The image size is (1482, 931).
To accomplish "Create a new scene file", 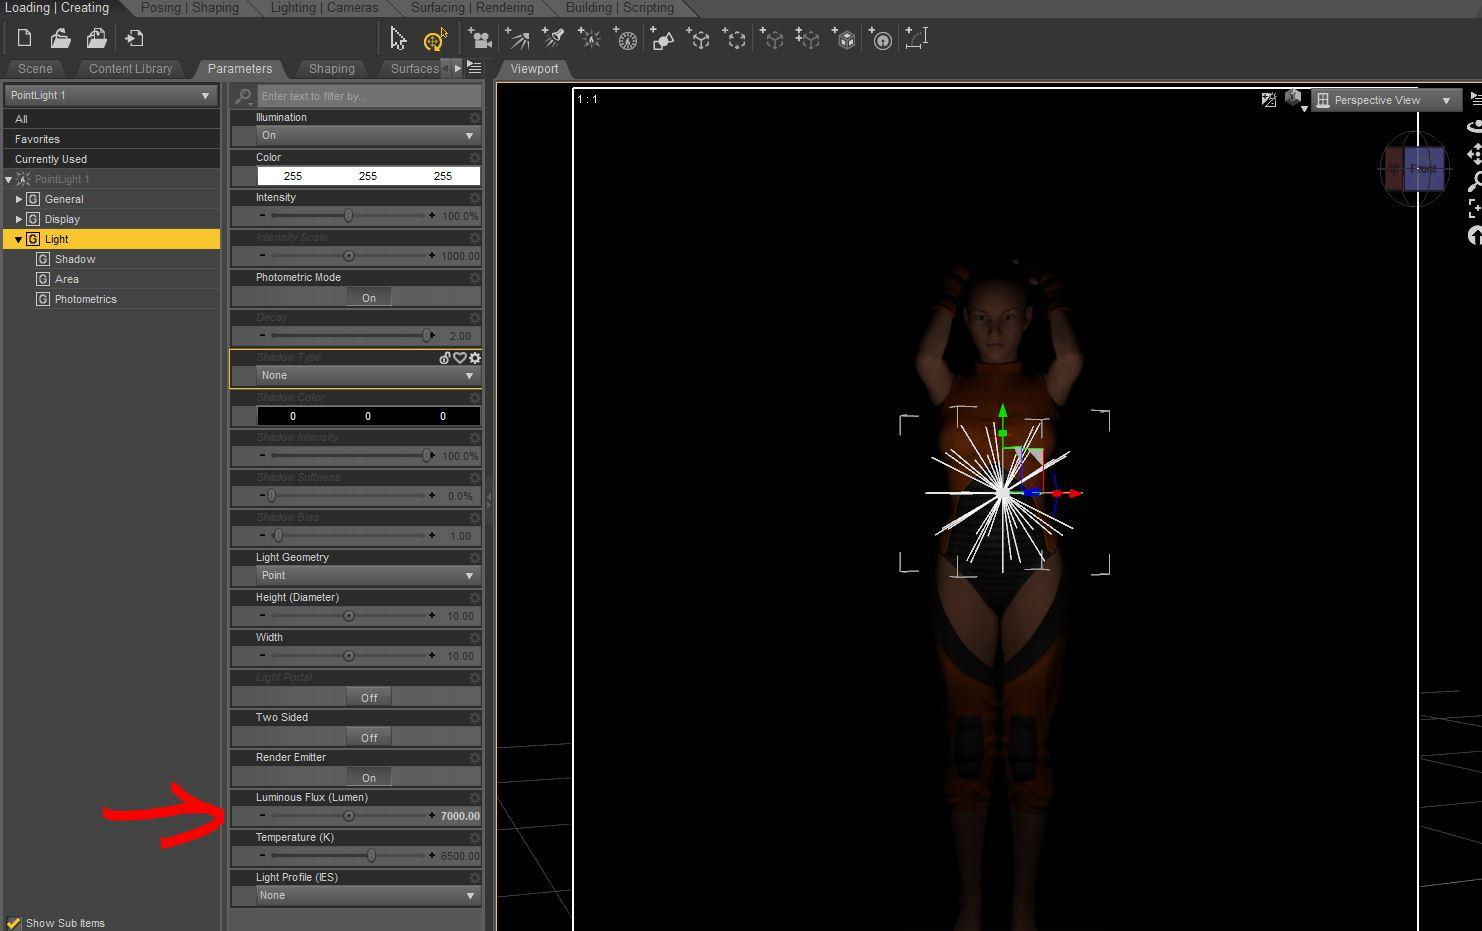I will [x=24, y=39].
